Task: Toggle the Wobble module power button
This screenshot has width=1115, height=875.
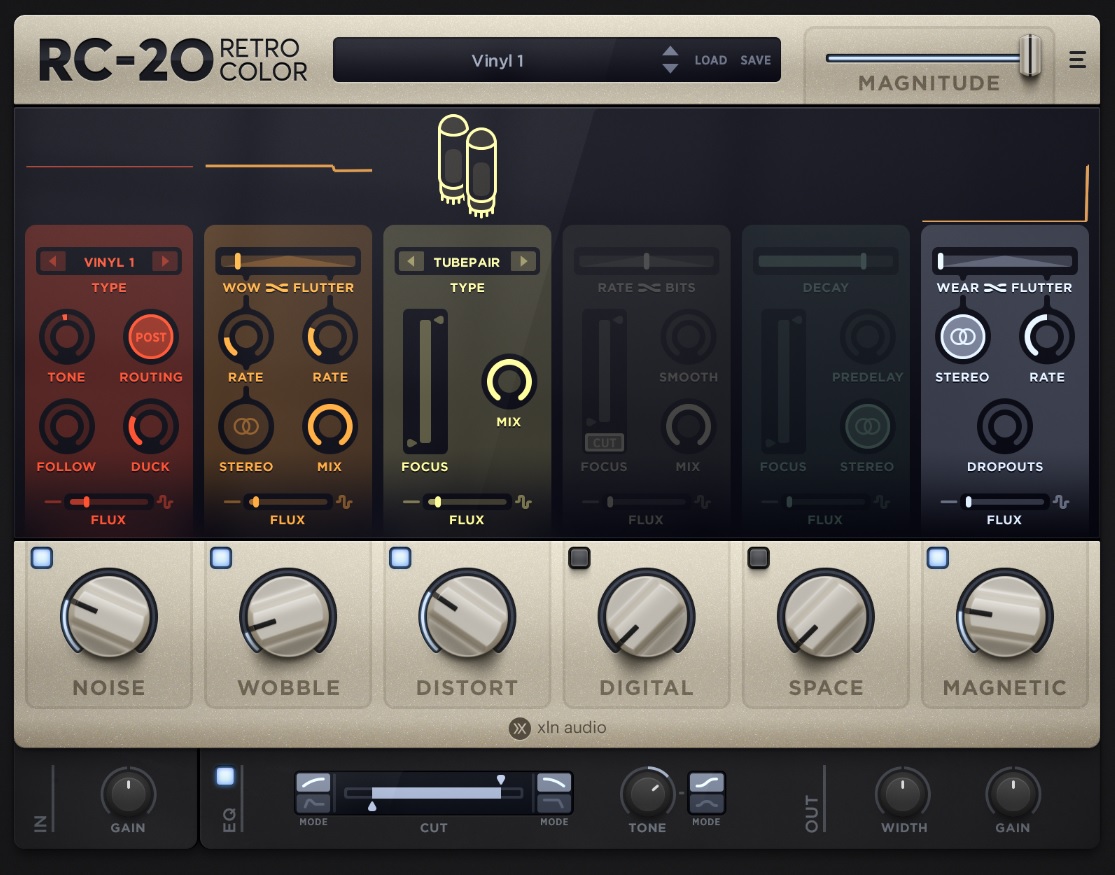Action: click(221, 558)
